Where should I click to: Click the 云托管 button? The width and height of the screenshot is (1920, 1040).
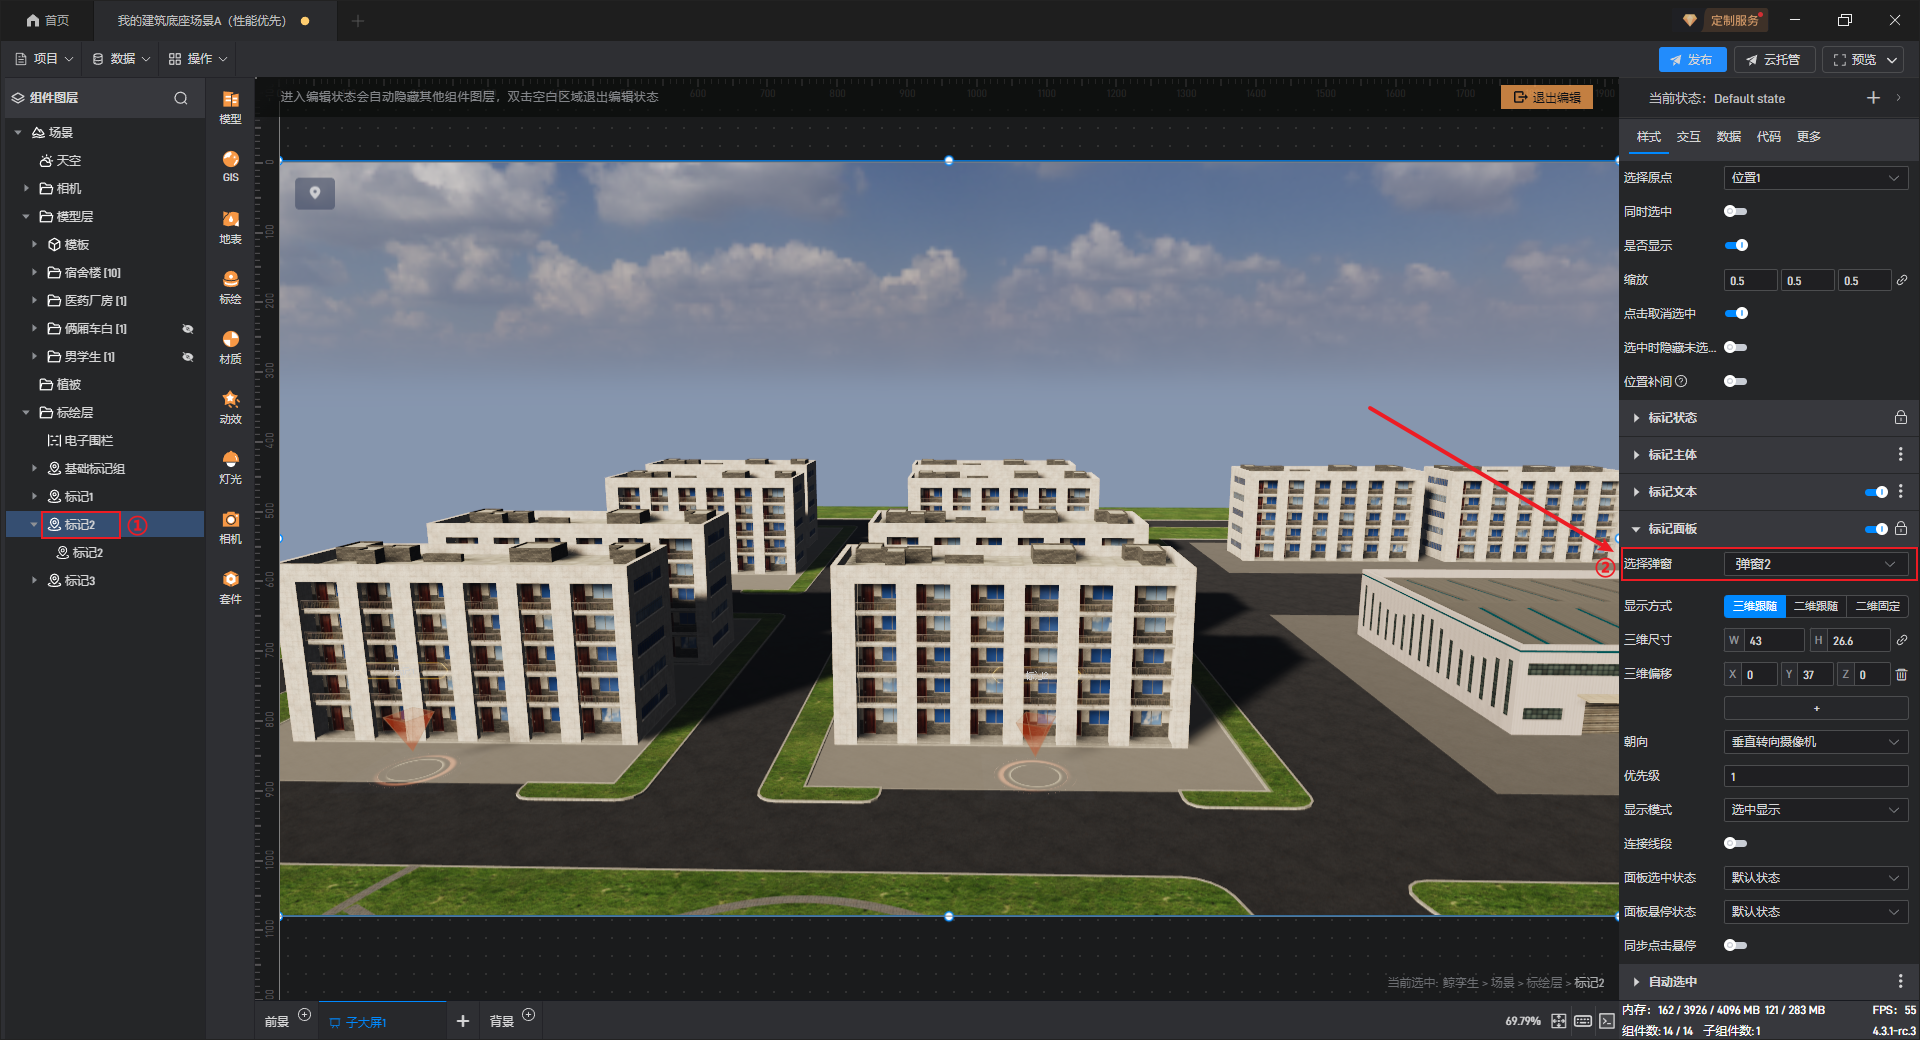1773,60
